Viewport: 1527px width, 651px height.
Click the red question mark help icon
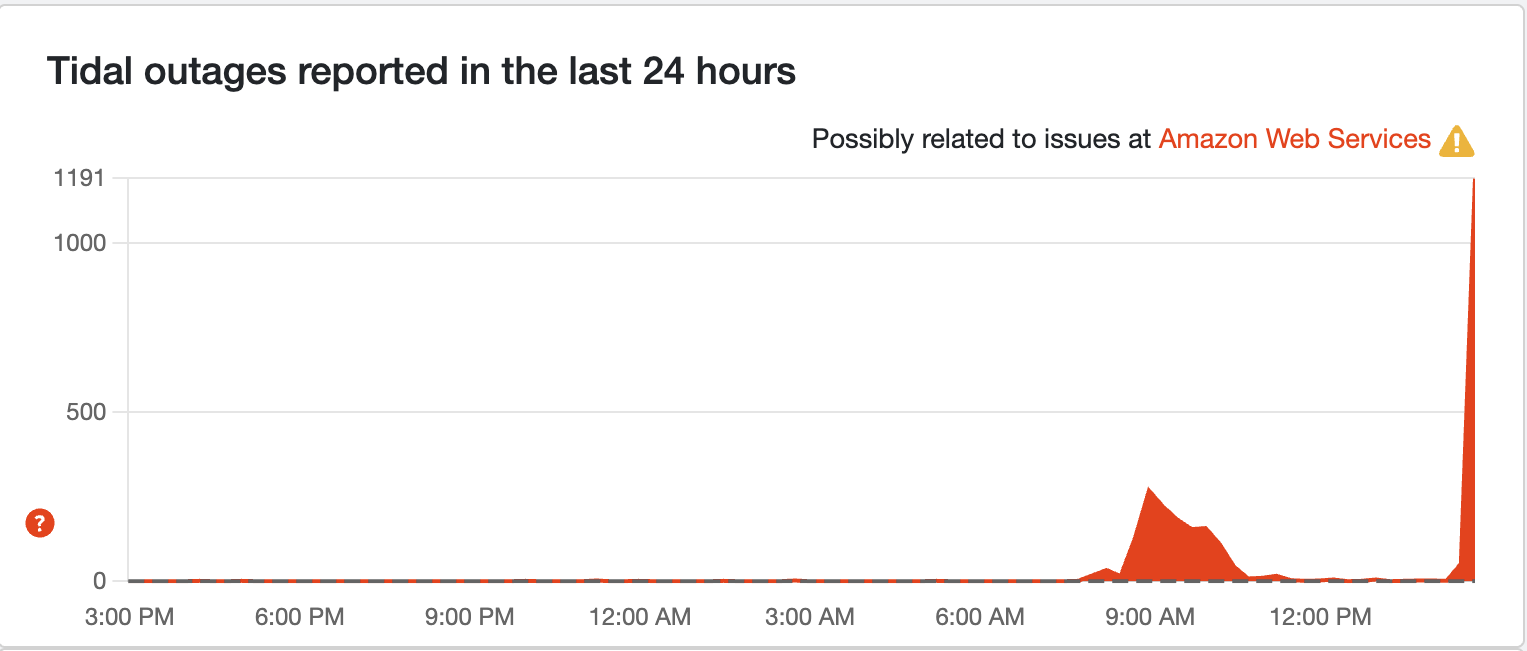[40, 522]
